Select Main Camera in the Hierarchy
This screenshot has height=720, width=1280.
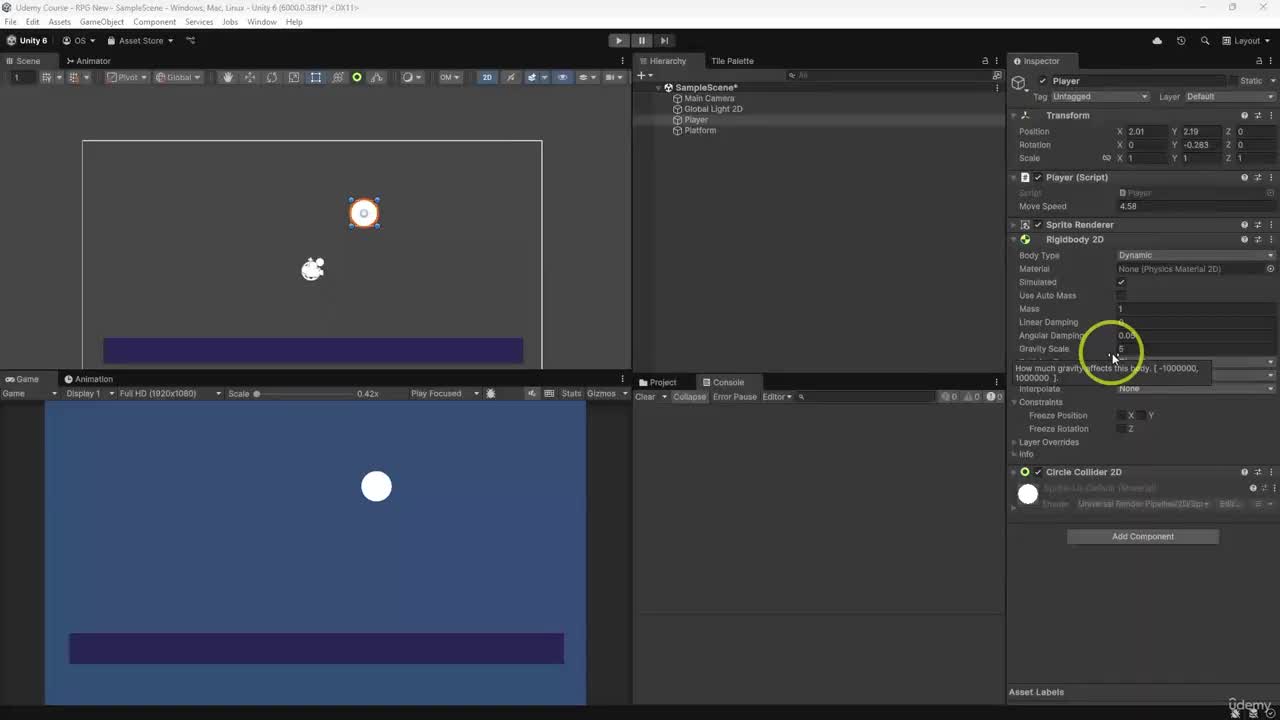pyautogui.click(x=709, y=98)
